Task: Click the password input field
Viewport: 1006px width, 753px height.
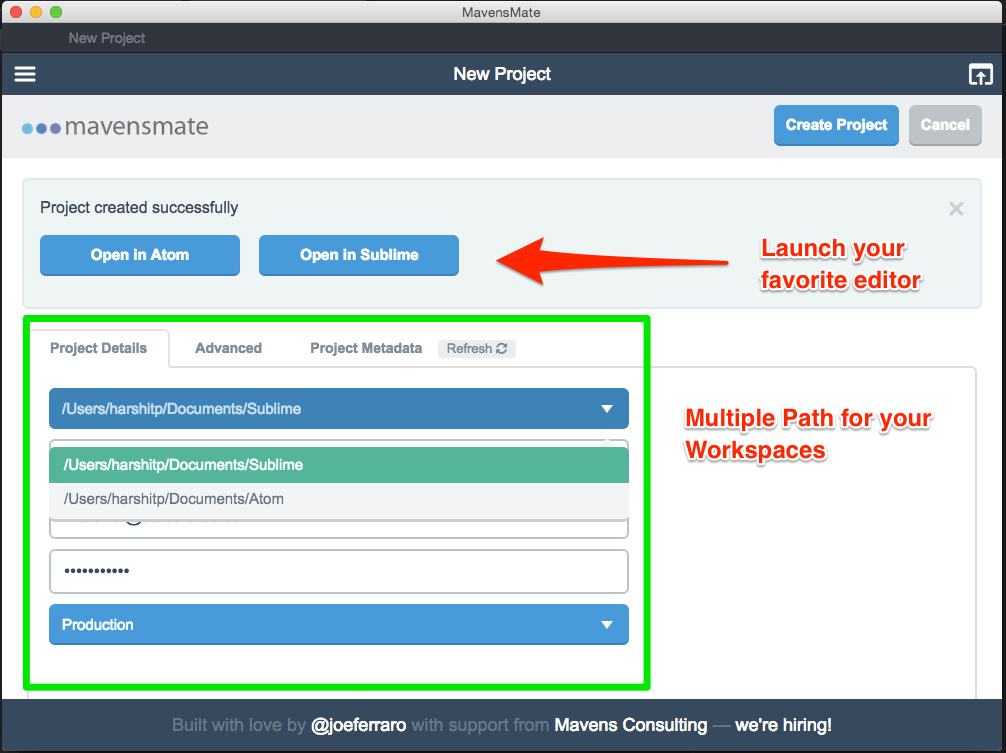Action: tap(339, 571)
